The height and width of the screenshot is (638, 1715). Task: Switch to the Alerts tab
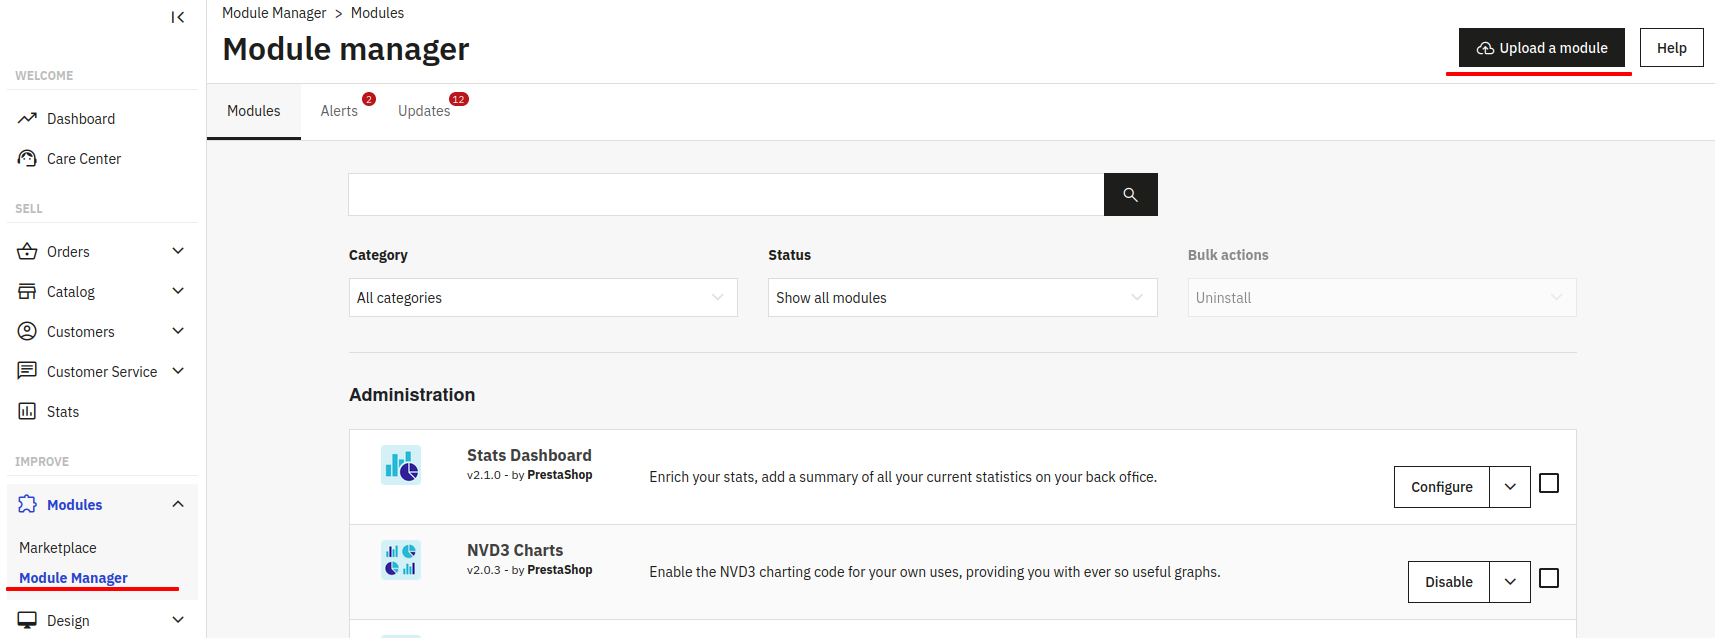pyautogui.click(x=339, y=111)
